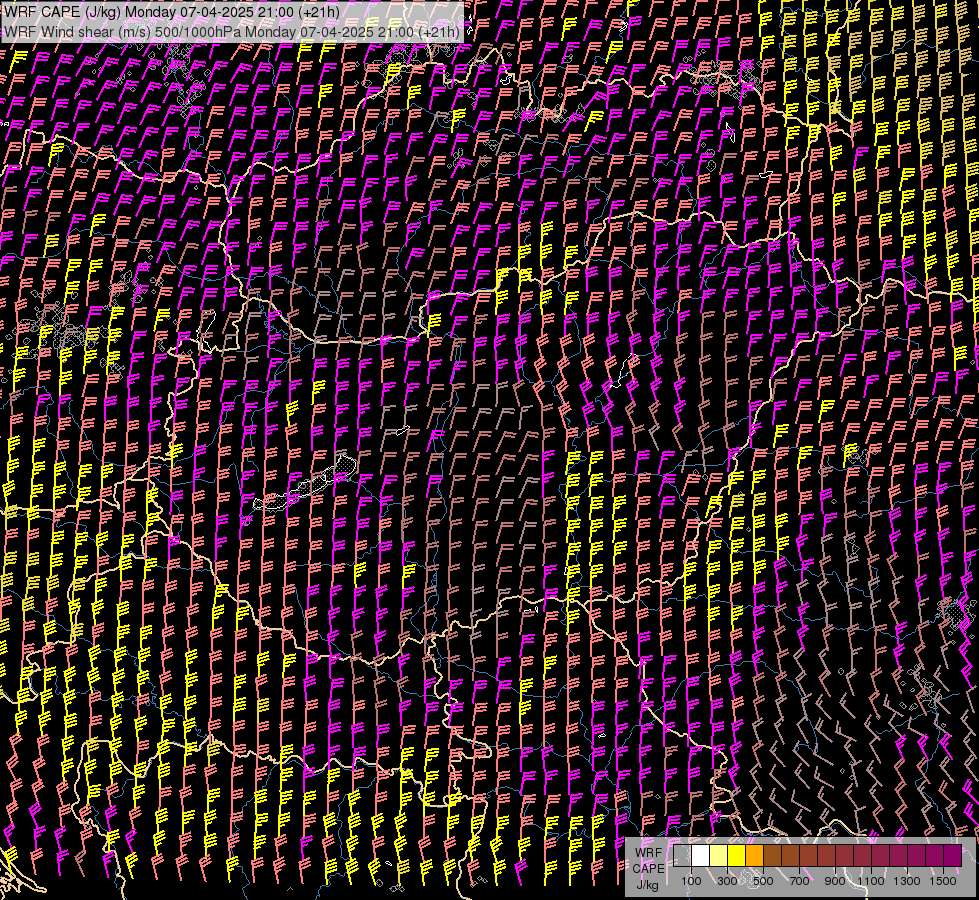Click the legend value 1300
Viewport: 979px width, 900px height.
click(x=907, y=881)
